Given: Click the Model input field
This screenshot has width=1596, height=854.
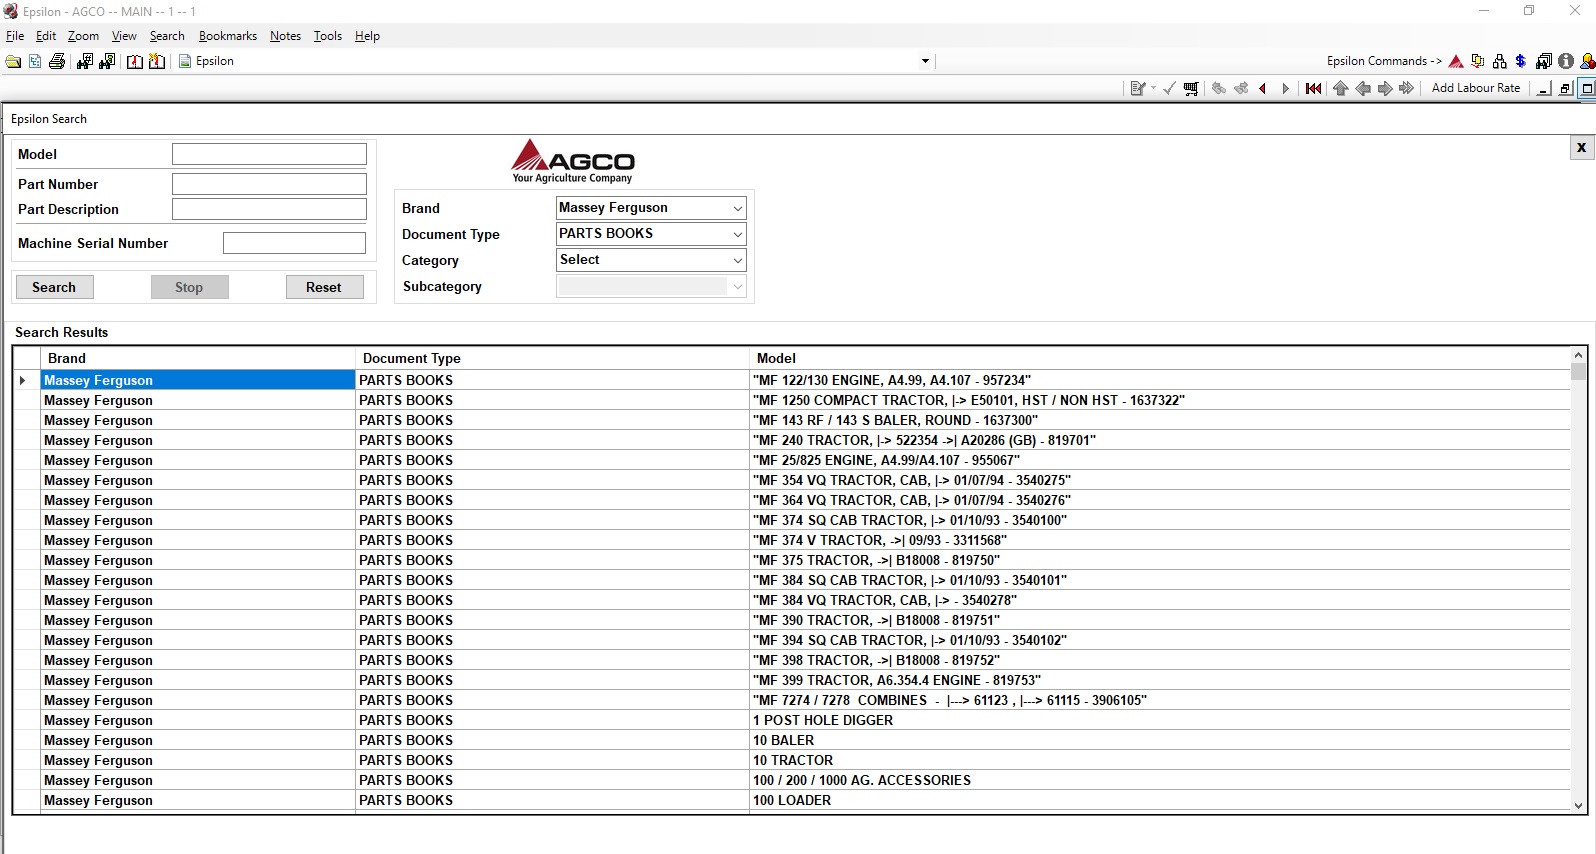Looking at the screenshot, I should 269,154.
